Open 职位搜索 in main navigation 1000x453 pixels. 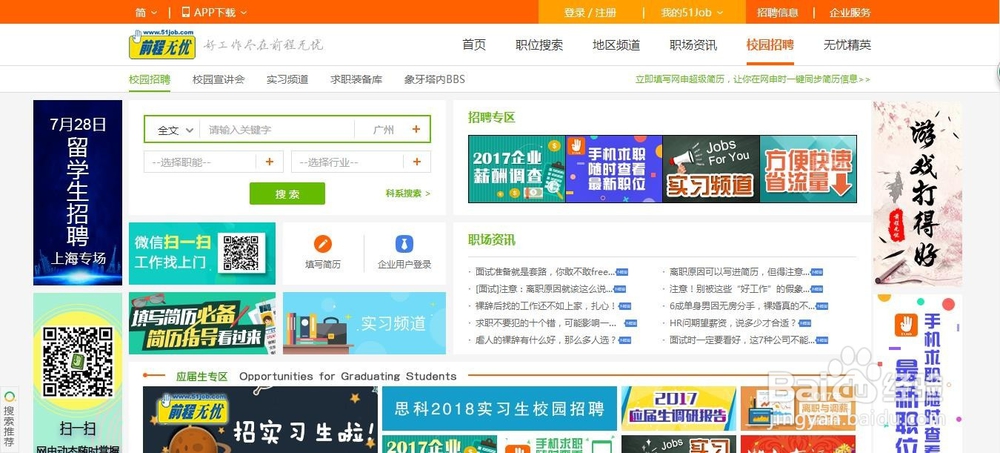(x=539, y=45)
